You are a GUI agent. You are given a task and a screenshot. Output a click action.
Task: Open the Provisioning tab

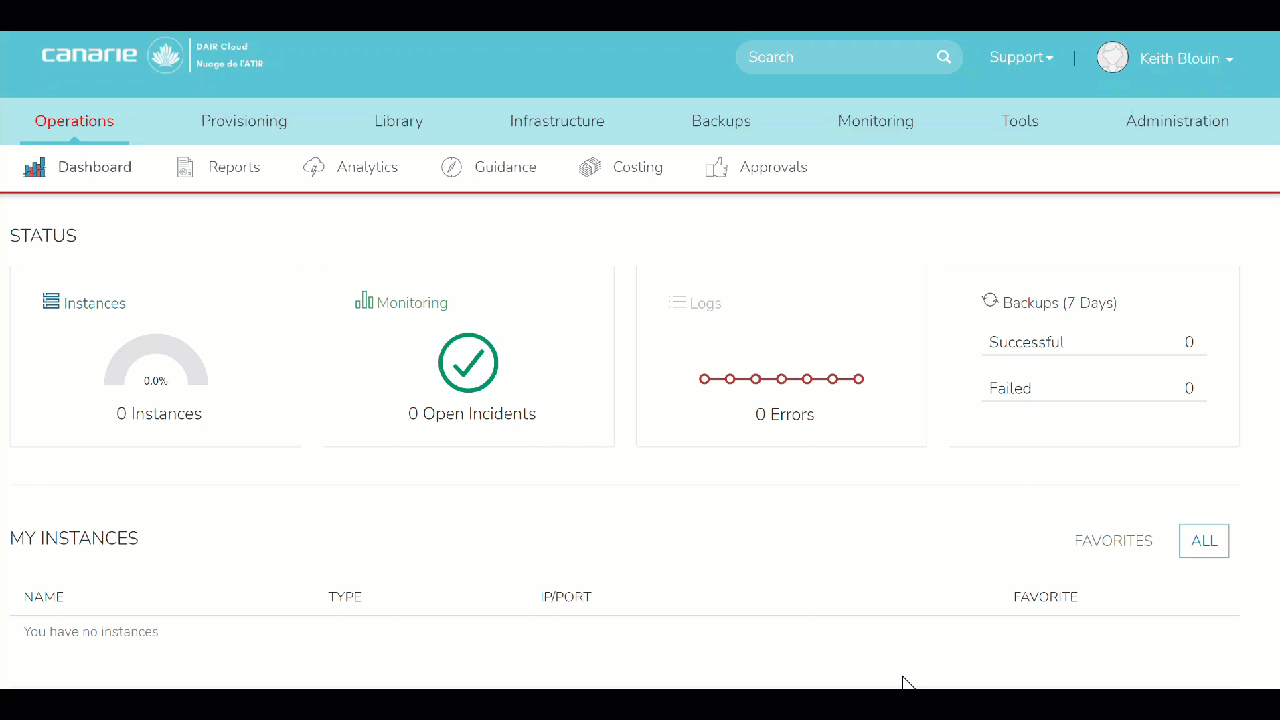coord(244,121)
